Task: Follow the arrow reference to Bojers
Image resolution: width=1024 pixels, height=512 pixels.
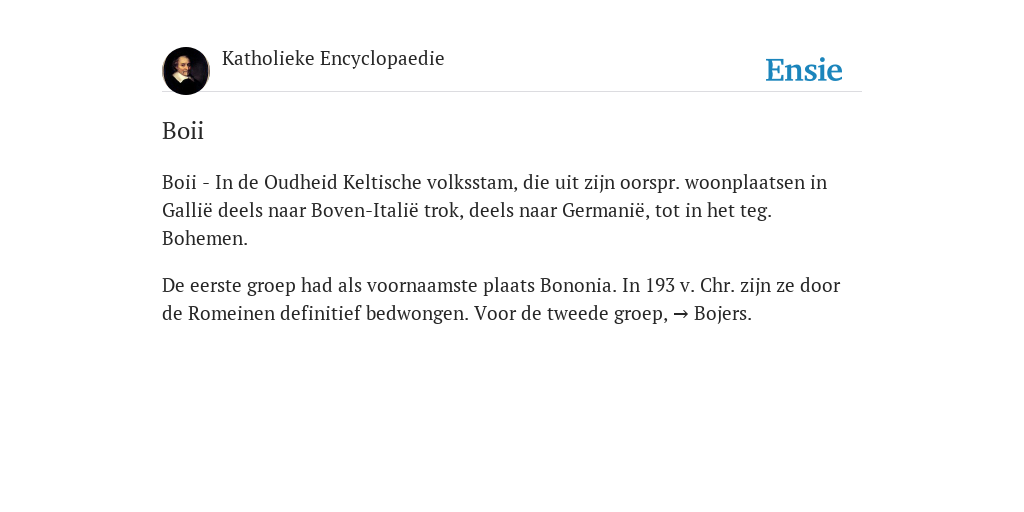Action: 722,314
